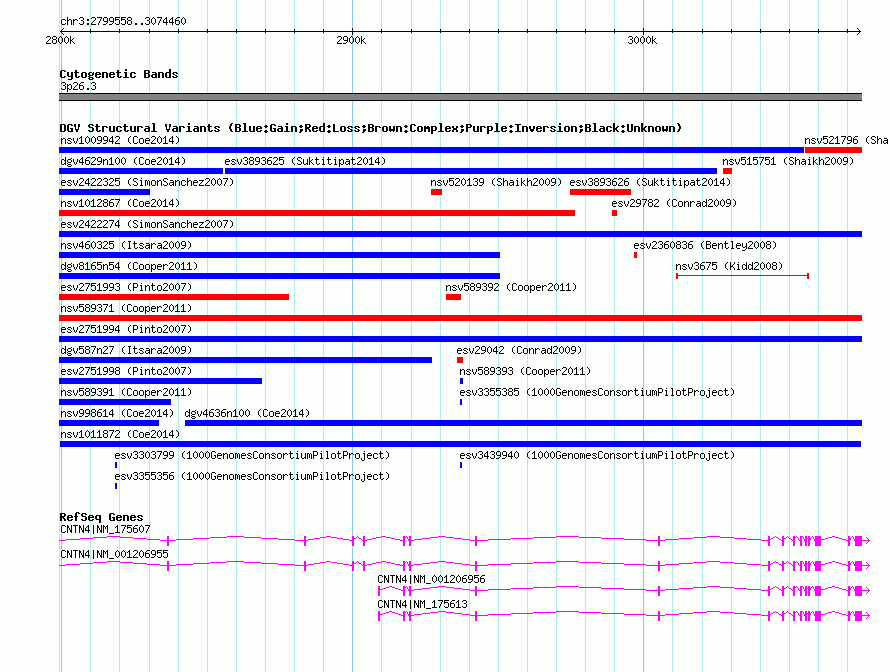Click the esv3893625 (Suktitipat2014) variant label
This screenshot has height=672, width=890.
305,161
